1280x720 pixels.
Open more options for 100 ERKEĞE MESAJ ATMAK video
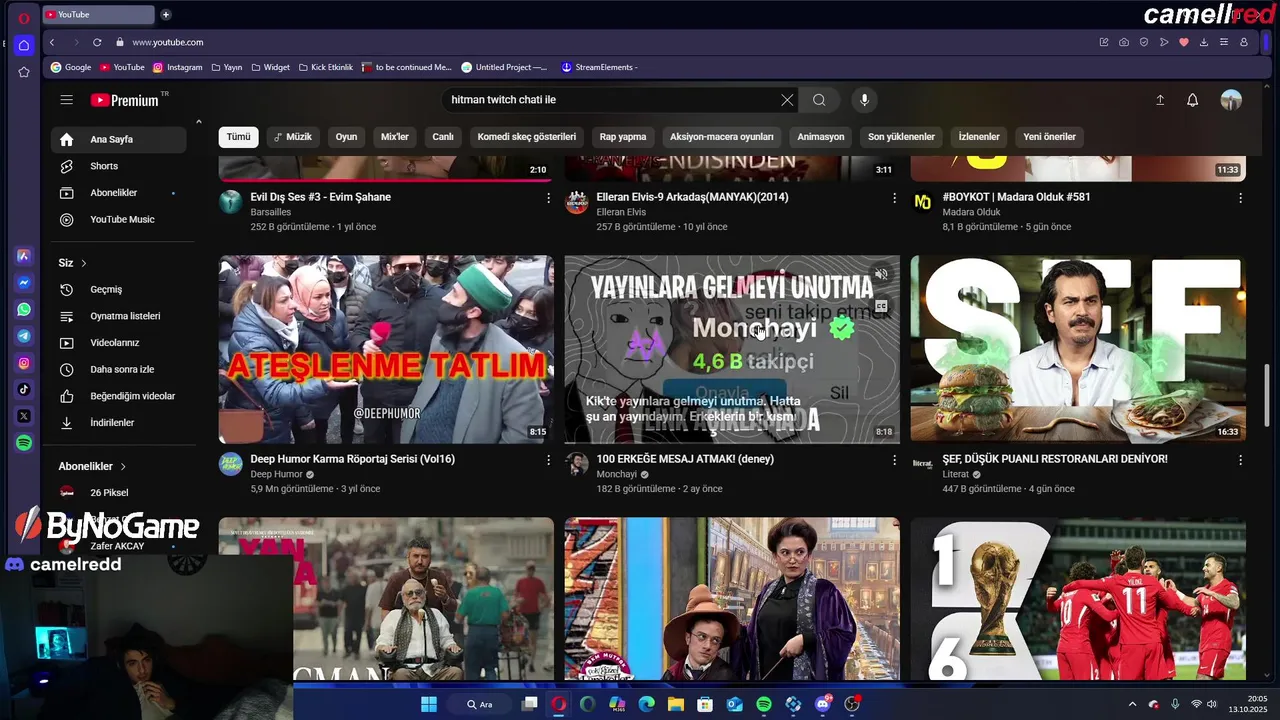click(x=894, y=460)
